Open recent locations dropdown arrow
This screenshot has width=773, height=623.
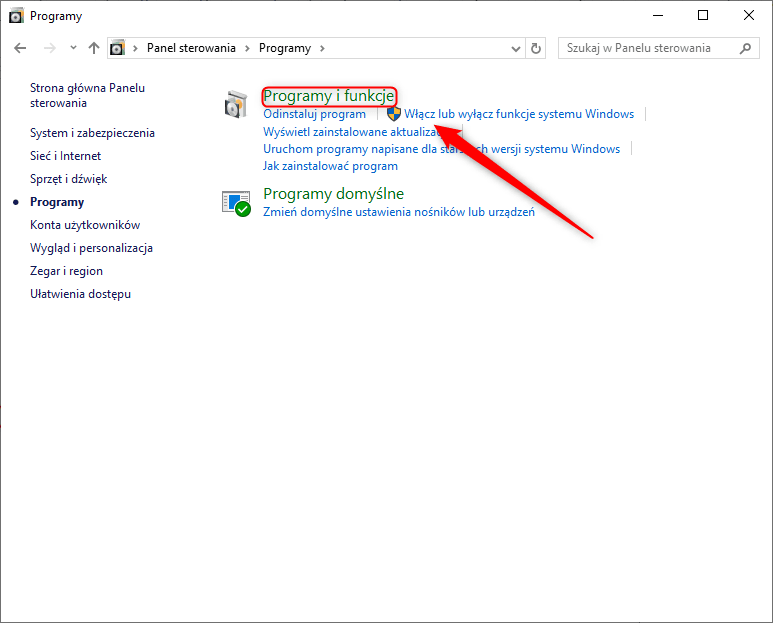(x=73, y=48)
